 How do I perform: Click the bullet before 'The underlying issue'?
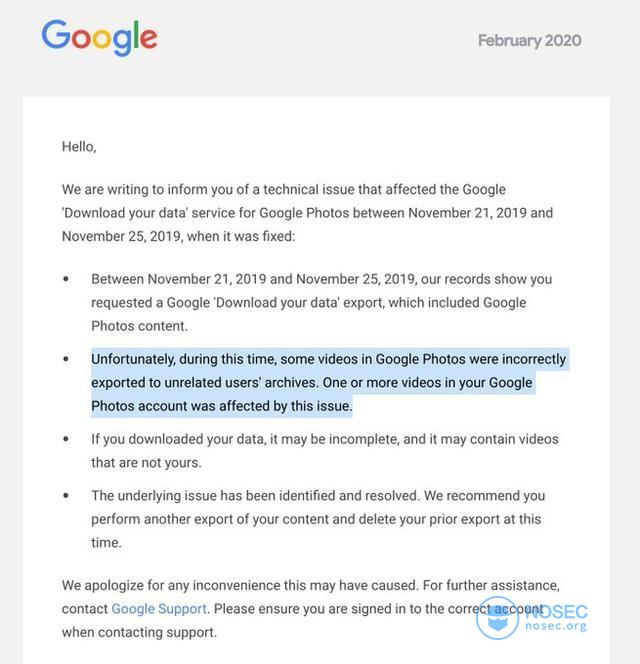(x=66, y=495)
